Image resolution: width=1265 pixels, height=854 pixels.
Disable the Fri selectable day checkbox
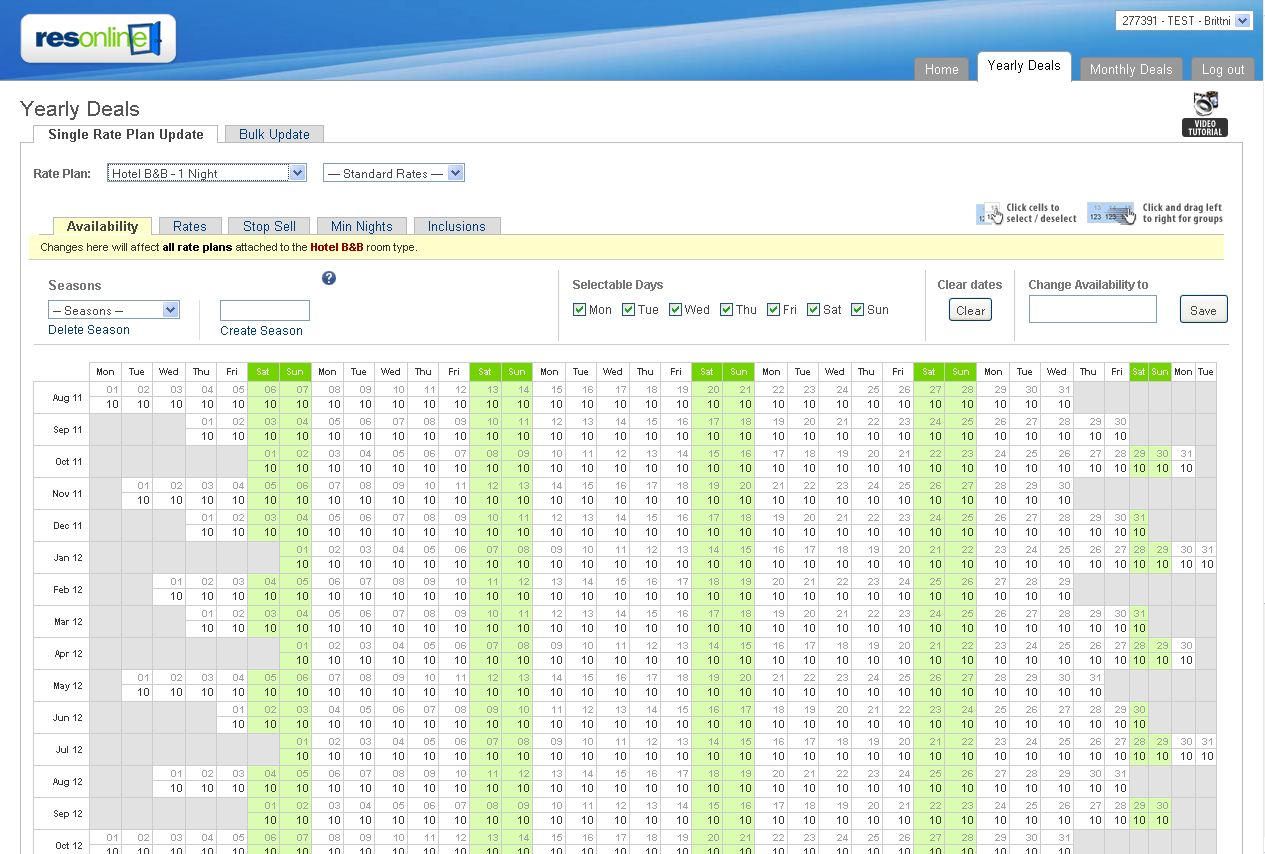774,310
